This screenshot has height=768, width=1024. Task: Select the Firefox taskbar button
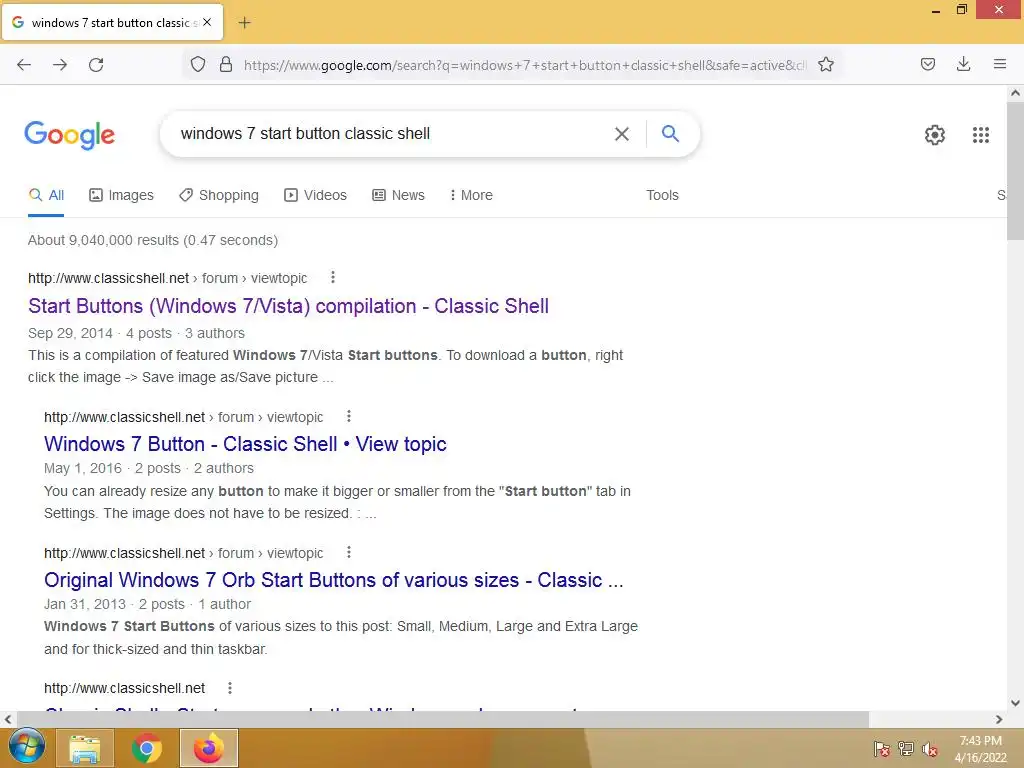(x=208, y=748)
